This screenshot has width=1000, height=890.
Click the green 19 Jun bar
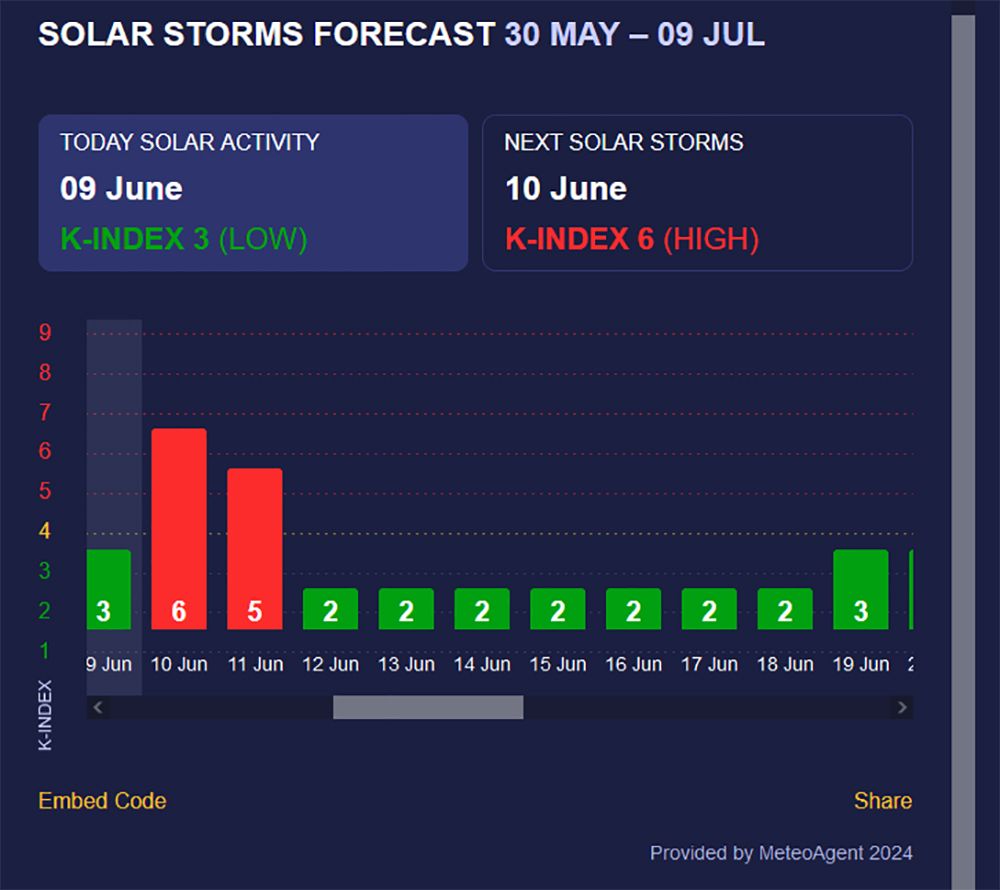[x=860, y=589]
